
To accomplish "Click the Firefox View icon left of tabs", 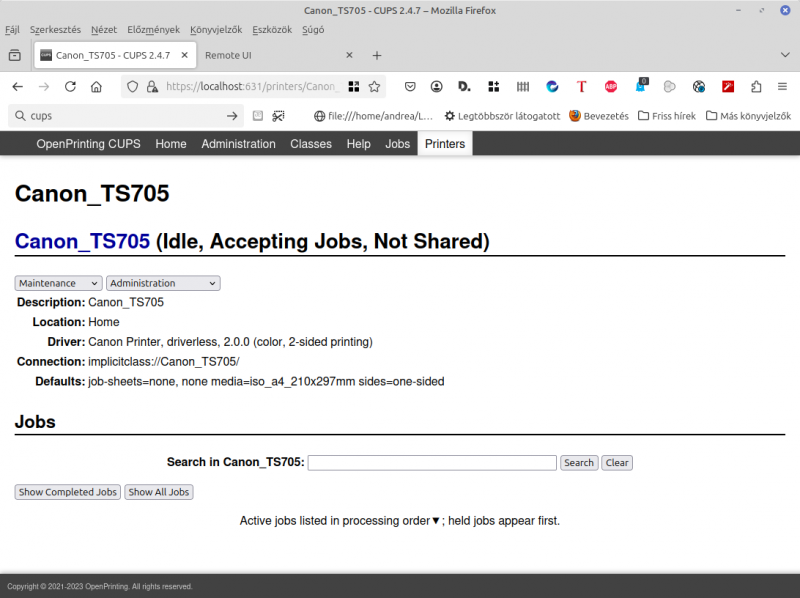I will pyautogui.click(x=15, y=55).
